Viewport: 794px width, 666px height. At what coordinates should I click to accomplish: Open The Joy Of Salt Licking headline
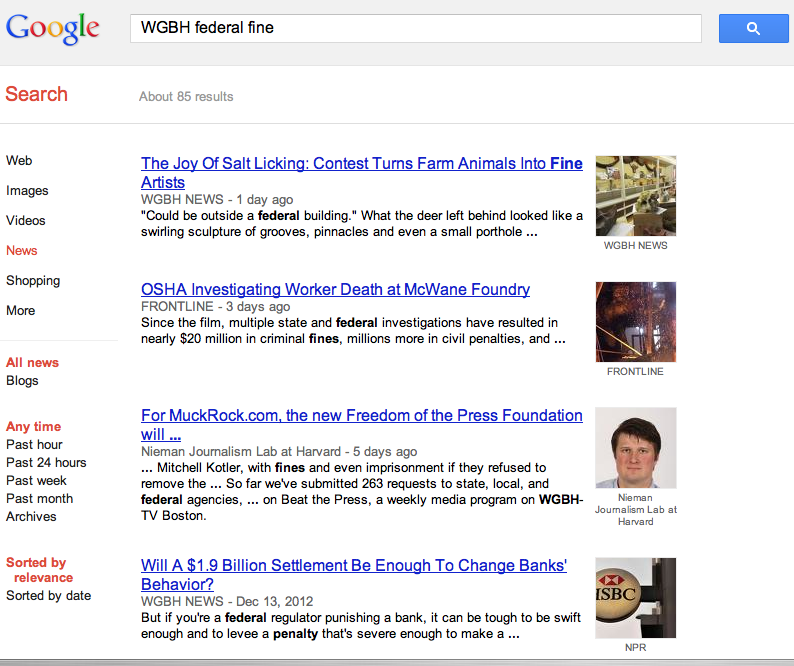point(361,164)
